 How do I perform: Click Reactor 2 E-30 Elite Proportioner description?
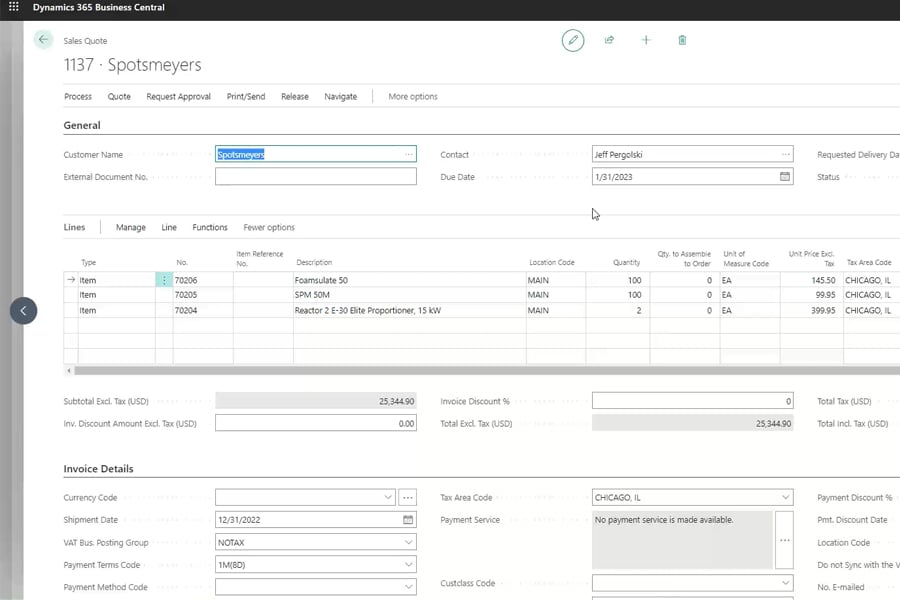(409, 310)
